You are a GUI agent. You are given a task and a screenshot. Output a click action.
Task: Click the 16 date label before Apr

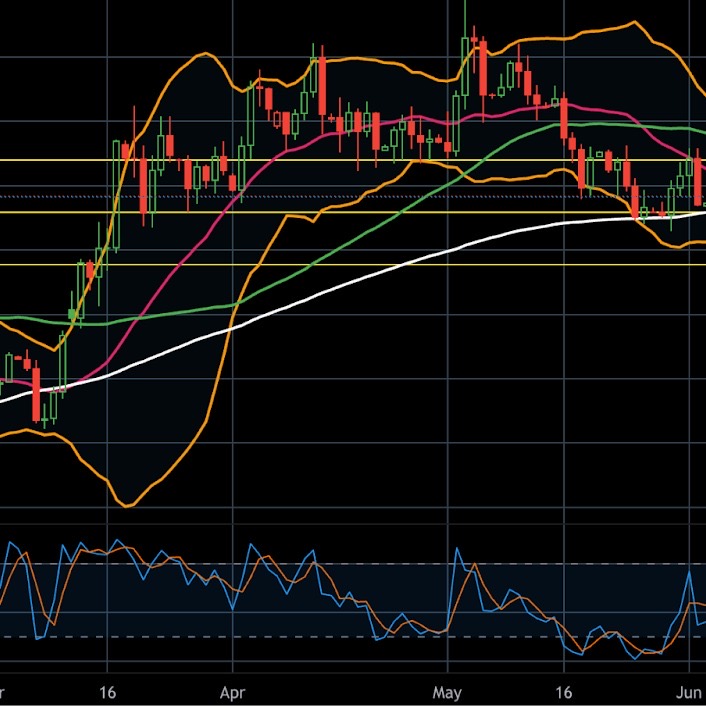click(x=109, y=692)
